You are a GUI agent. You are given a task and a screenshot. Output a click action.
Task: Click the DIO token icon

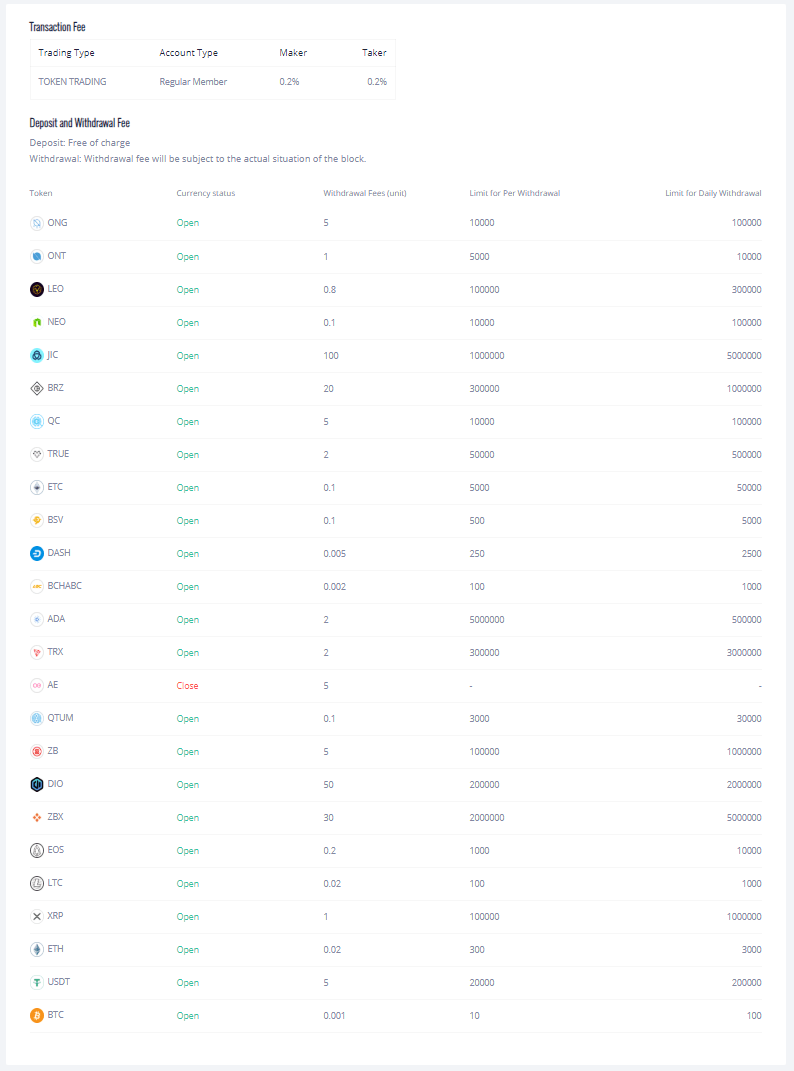pyautogui.click(x=37, y=784)
